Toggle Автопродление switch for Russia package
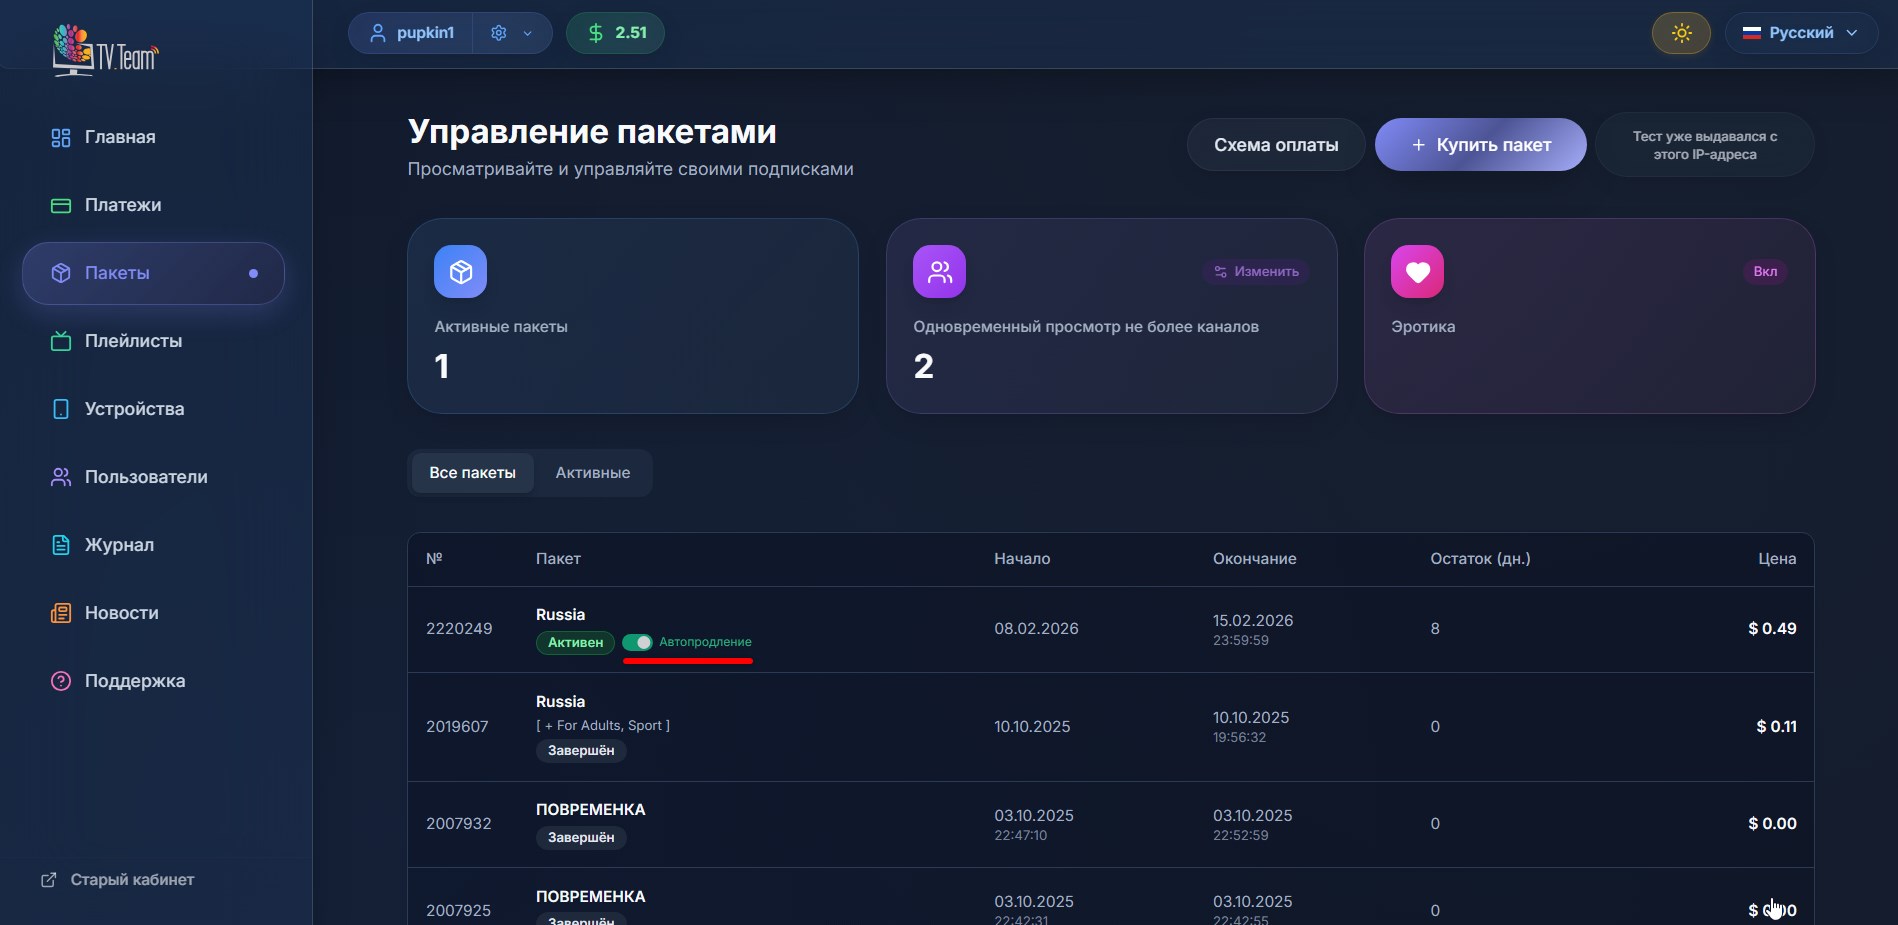This screenshot has height=925, width=1898. (x=637, y=642)
